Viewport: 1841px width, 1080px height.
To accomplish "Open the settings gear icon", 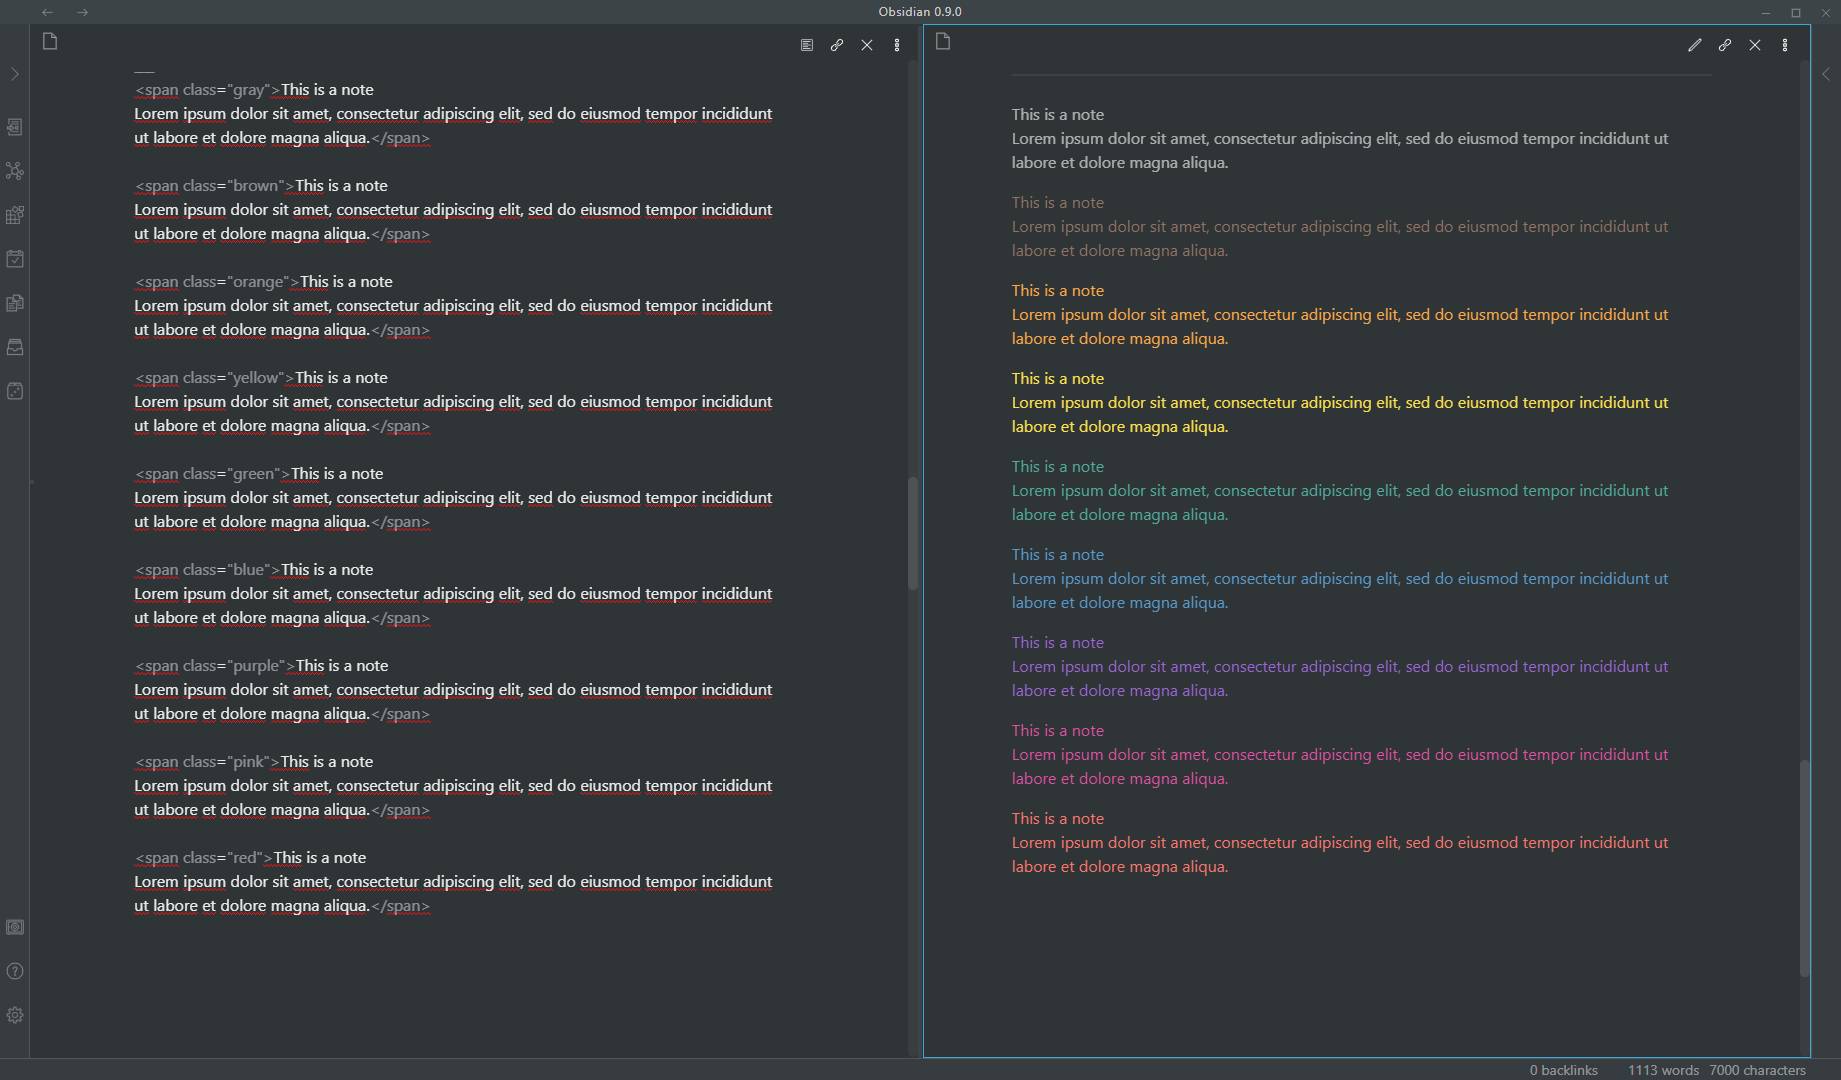I will (x=15, y=1015).
